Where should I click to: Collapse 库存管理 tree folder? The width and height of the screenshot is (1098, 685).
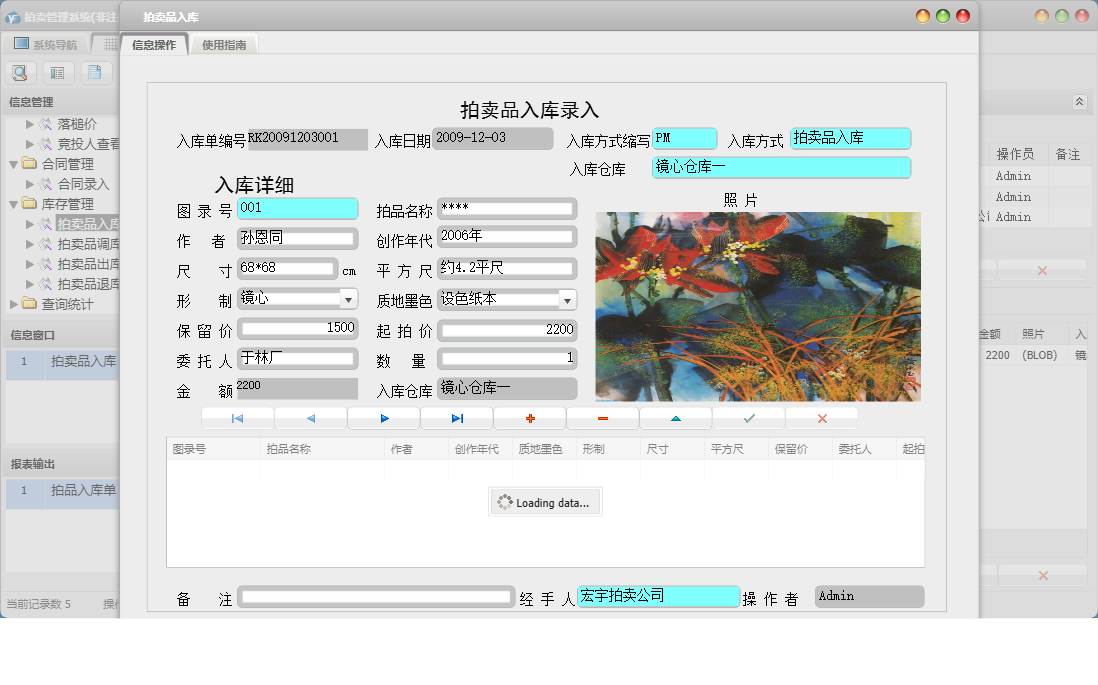(13, 204)
